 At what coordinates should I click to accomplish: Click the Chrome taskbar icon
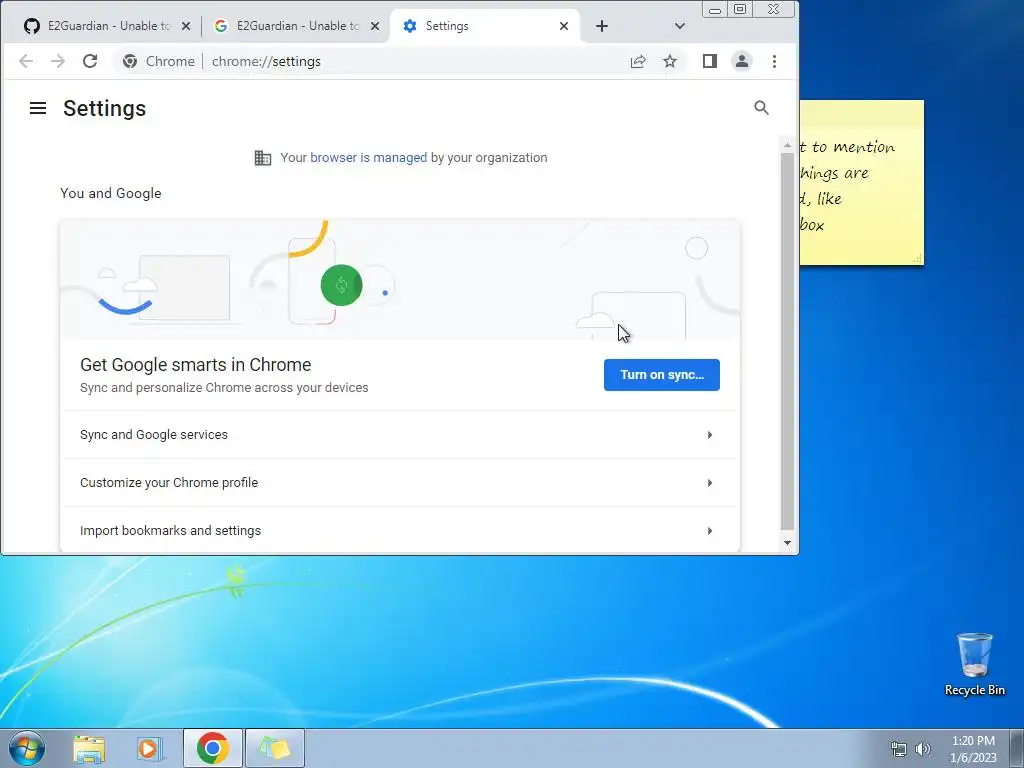[x=213, y=748]
